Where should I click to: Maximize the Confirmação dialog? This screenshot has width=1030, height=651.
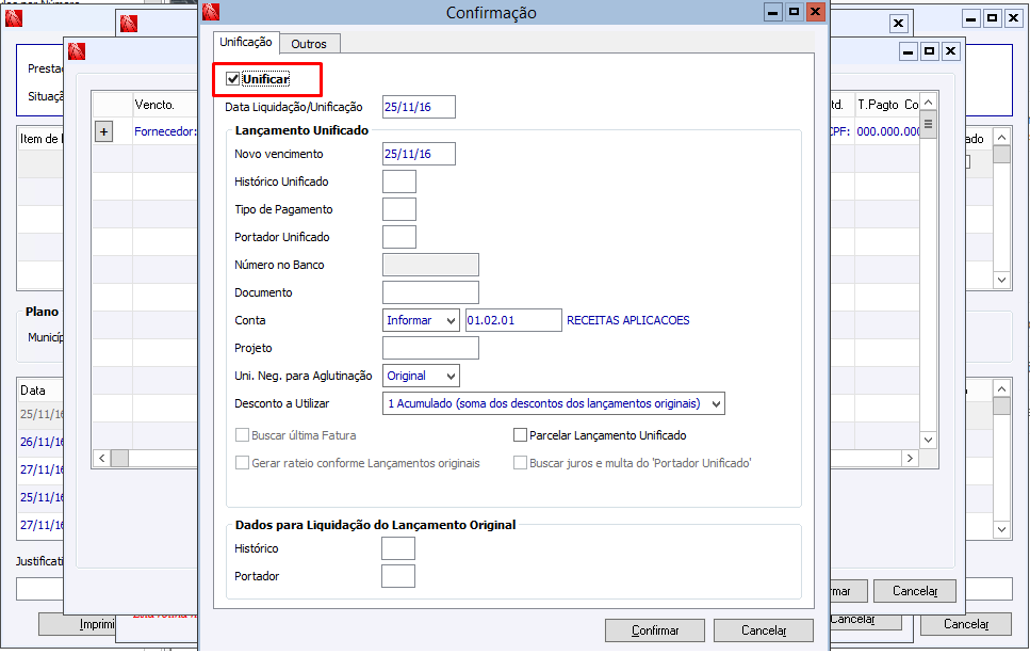click(794, 12)
